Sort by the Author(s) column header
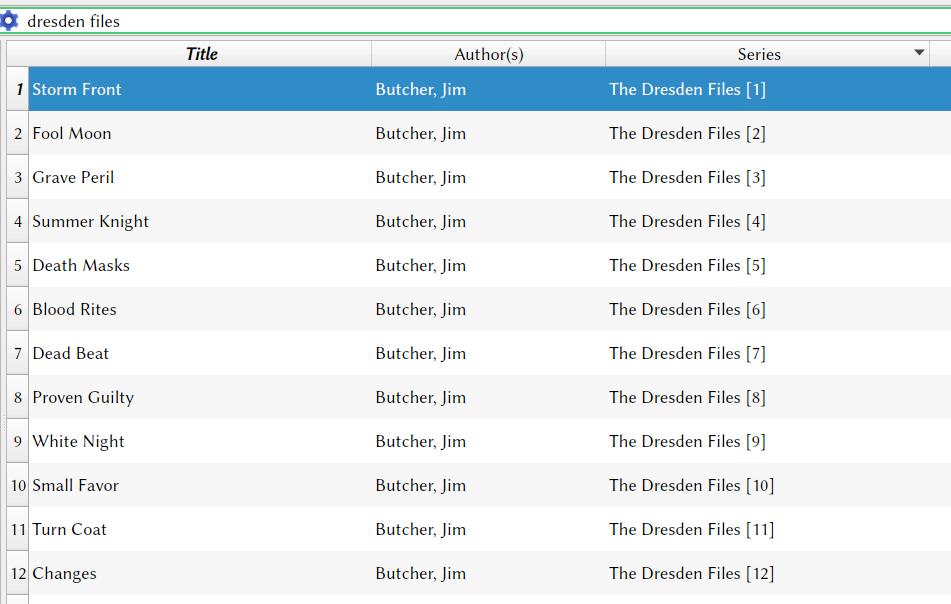The image size is (951, 604). (489, 54)
